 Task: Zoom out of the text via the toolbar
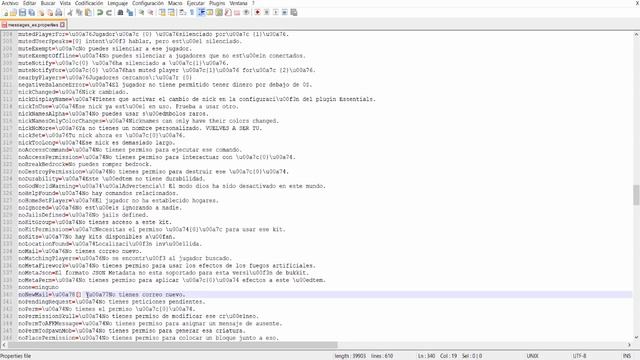[x=150, y=13]
